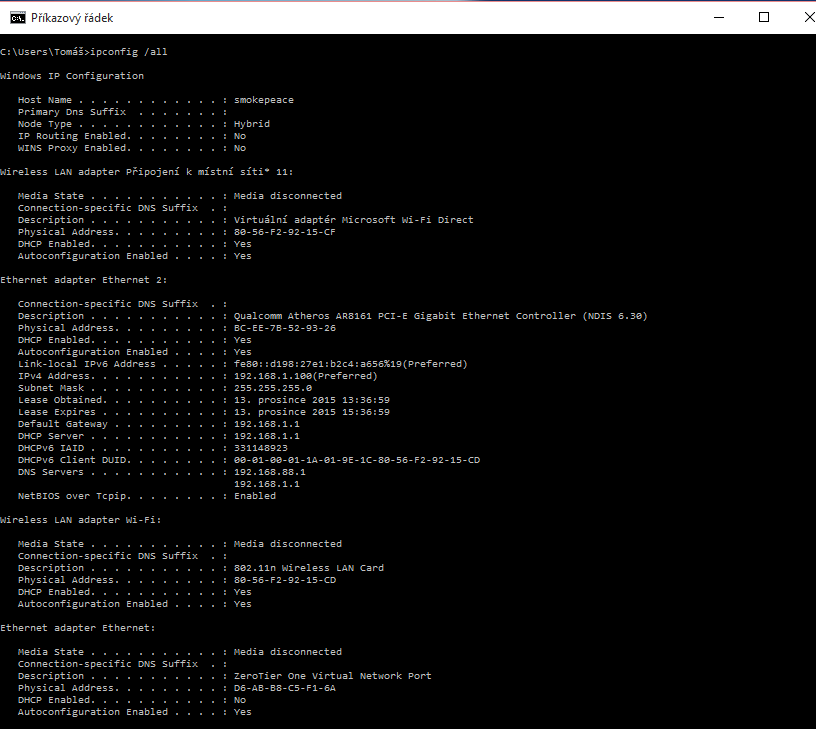Click 'ZeroTier One Virtual Network Port' description

[x=333, y=676]
